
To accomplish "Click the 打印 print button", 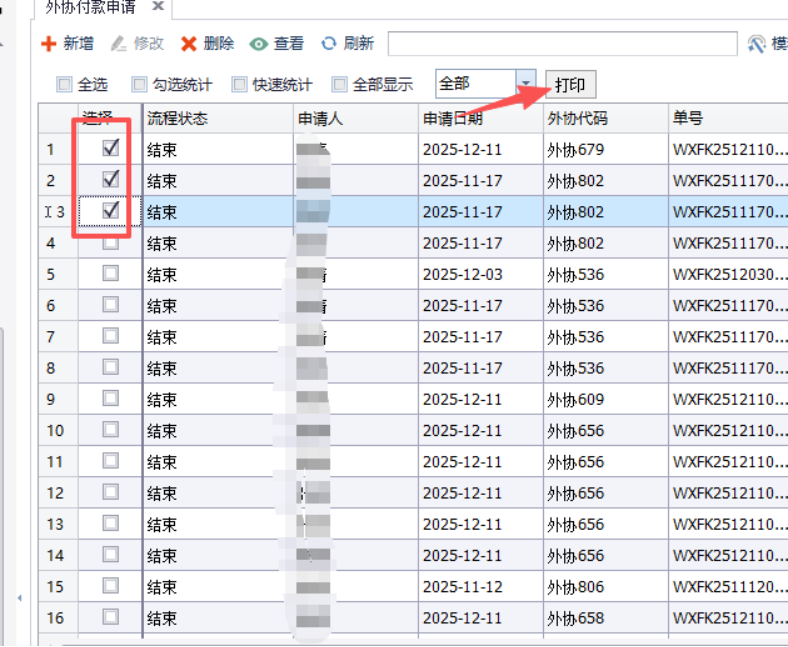I will coord(570,85).
